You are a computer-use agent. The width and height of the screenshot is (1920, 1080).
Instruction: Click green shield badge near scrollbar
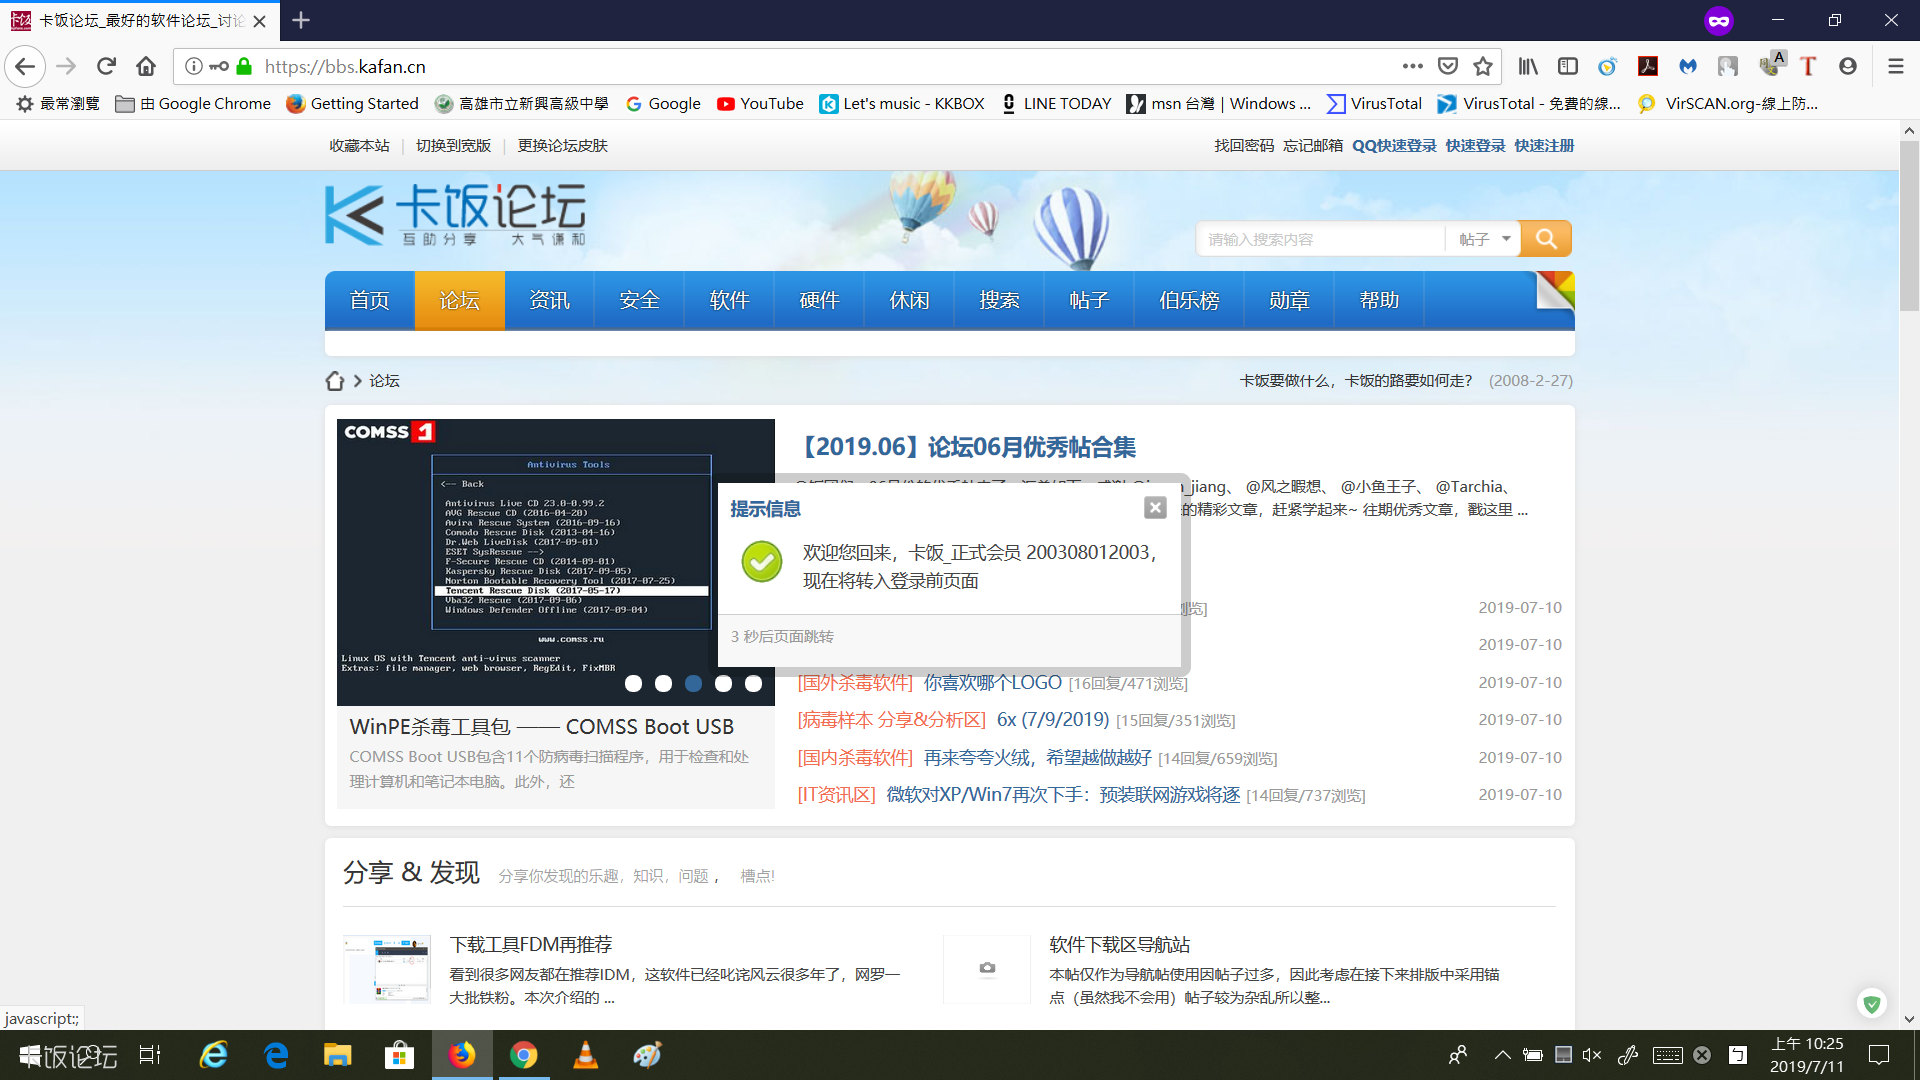[x=1872, y=1003]
